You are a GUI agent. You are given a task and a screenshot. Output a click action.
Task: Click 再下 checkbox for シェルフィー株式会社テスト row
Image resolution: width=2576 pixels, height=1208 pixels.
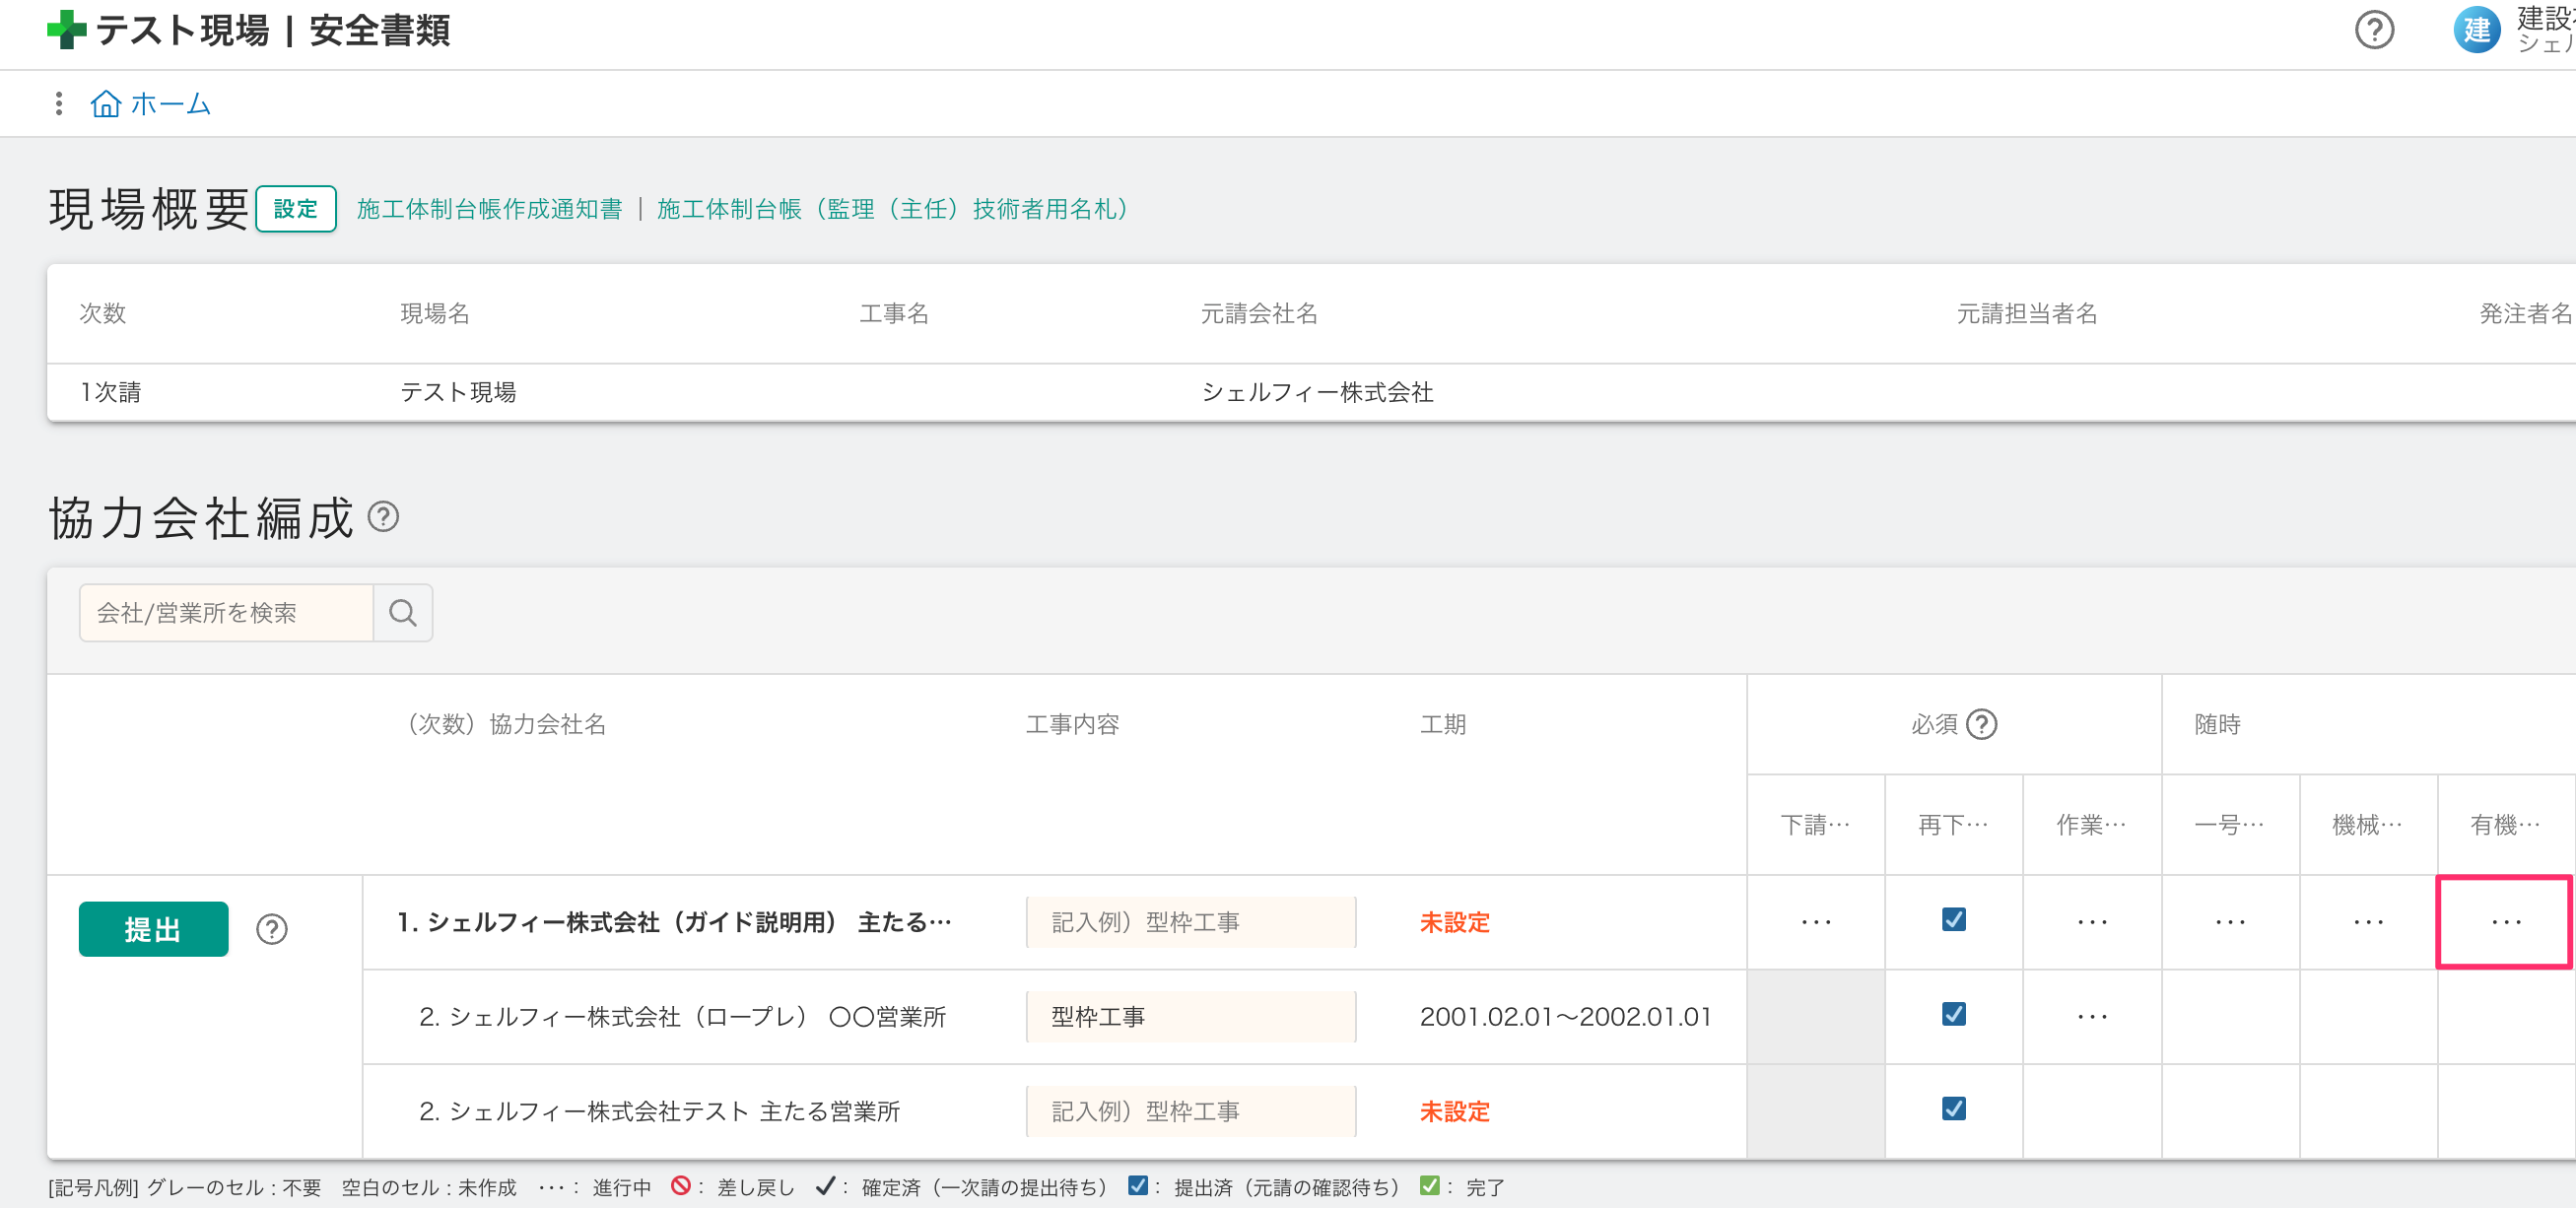1953,1109
